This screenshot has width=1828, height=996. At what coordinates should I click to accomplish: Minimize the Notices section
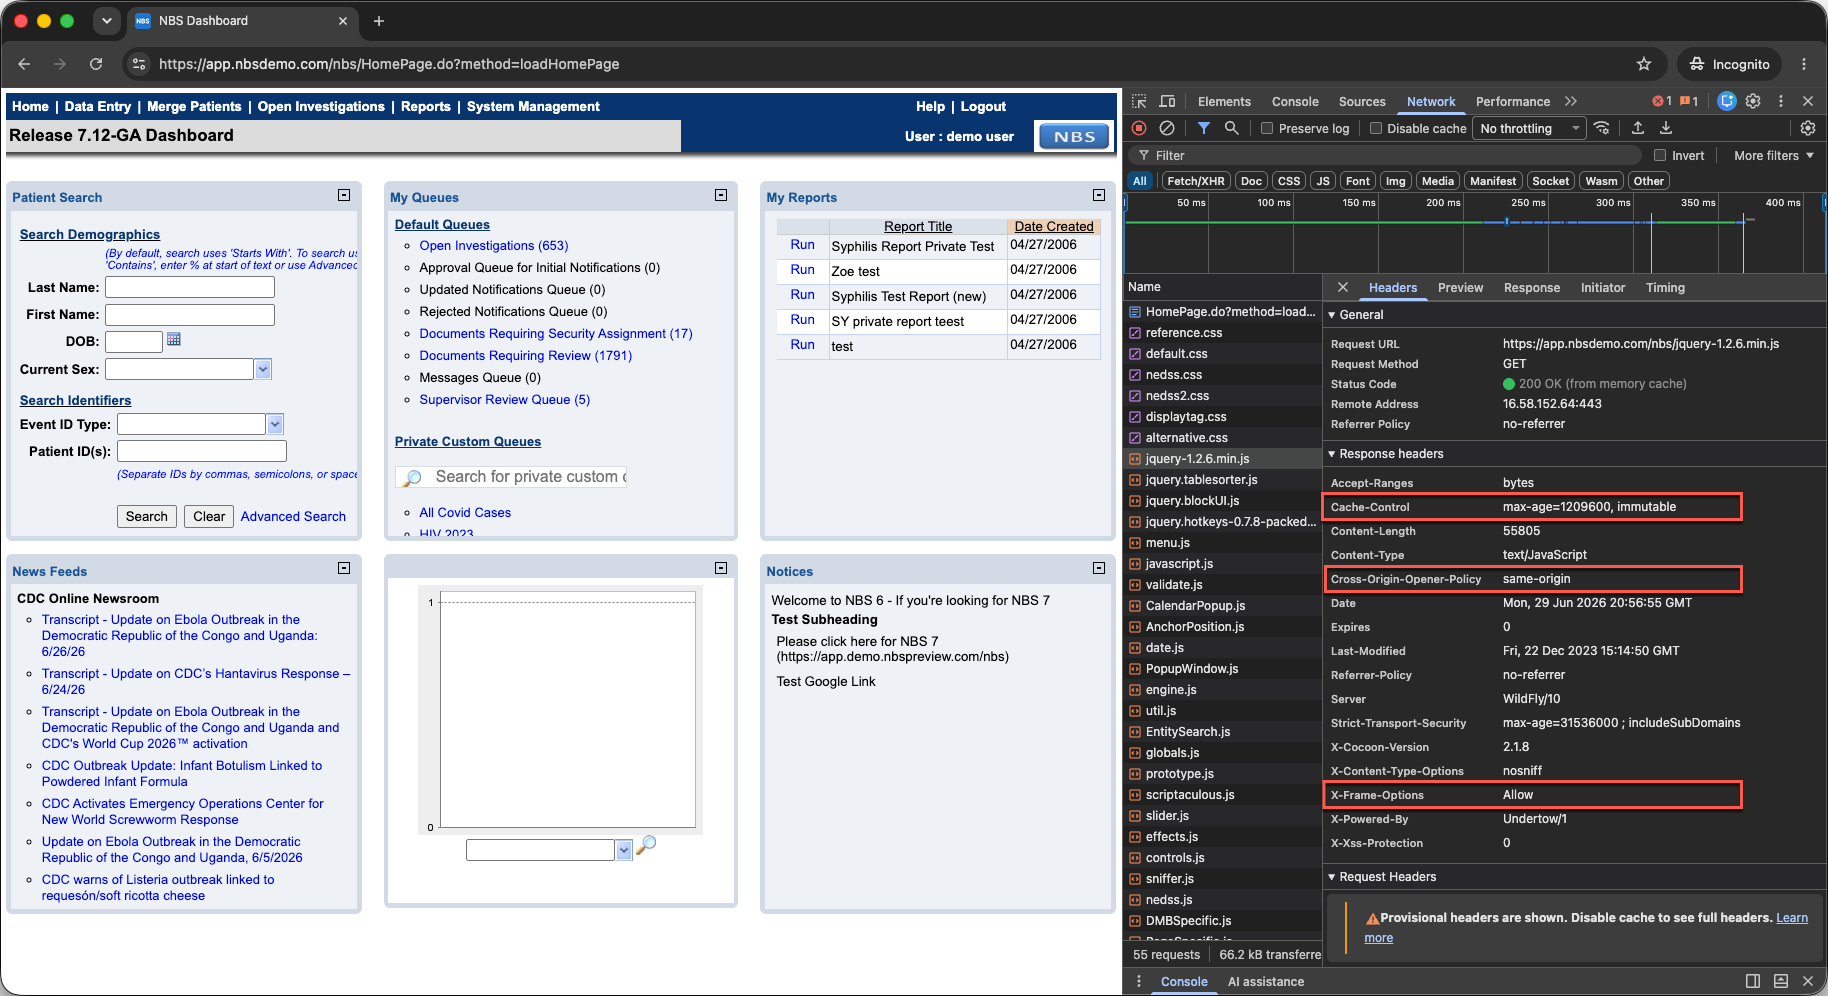click(1099, 568)
